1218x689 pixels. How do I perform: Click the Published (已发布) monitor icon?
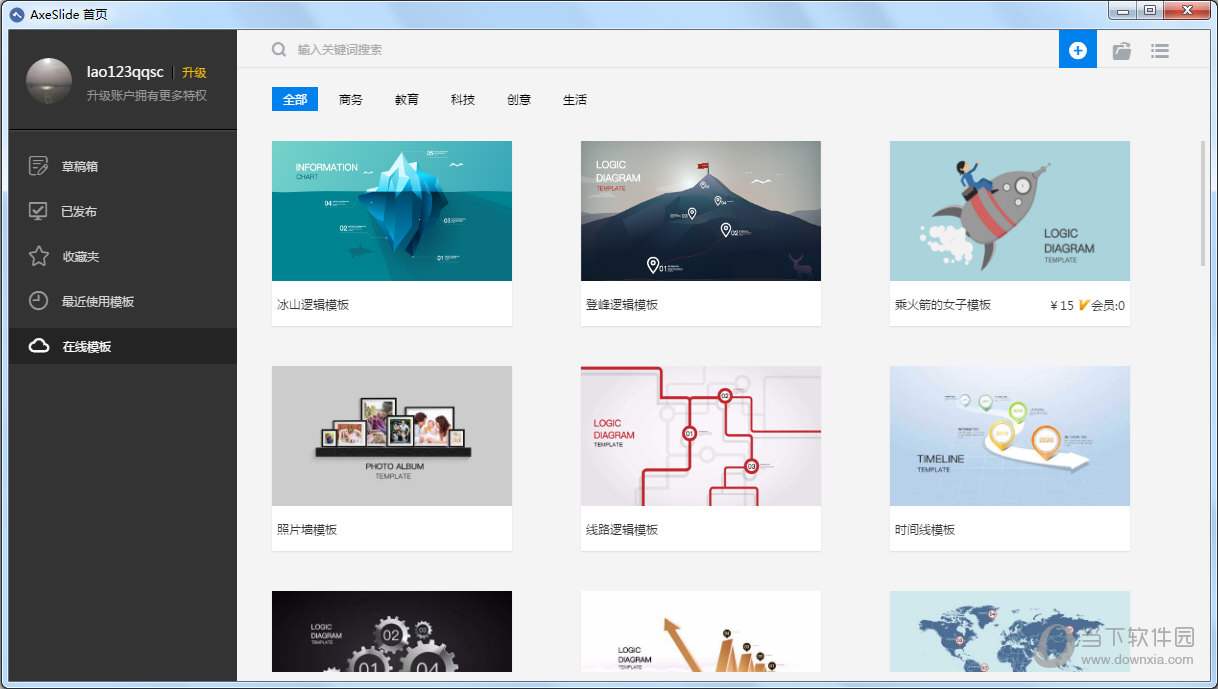coord(38,211)
